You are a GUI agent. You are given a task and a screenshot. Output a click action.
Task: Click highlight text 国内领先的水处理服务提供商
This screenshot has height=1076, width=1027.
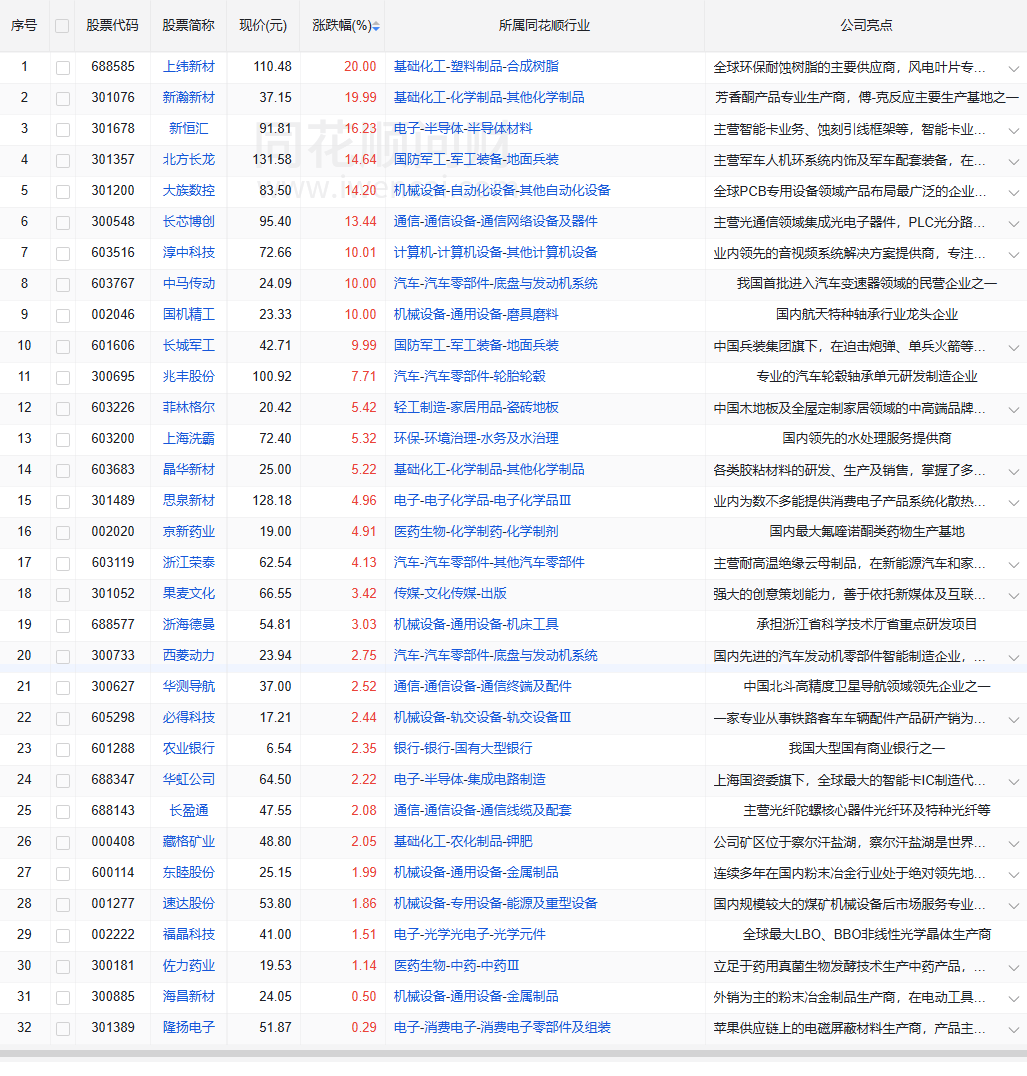click(866, 438)
